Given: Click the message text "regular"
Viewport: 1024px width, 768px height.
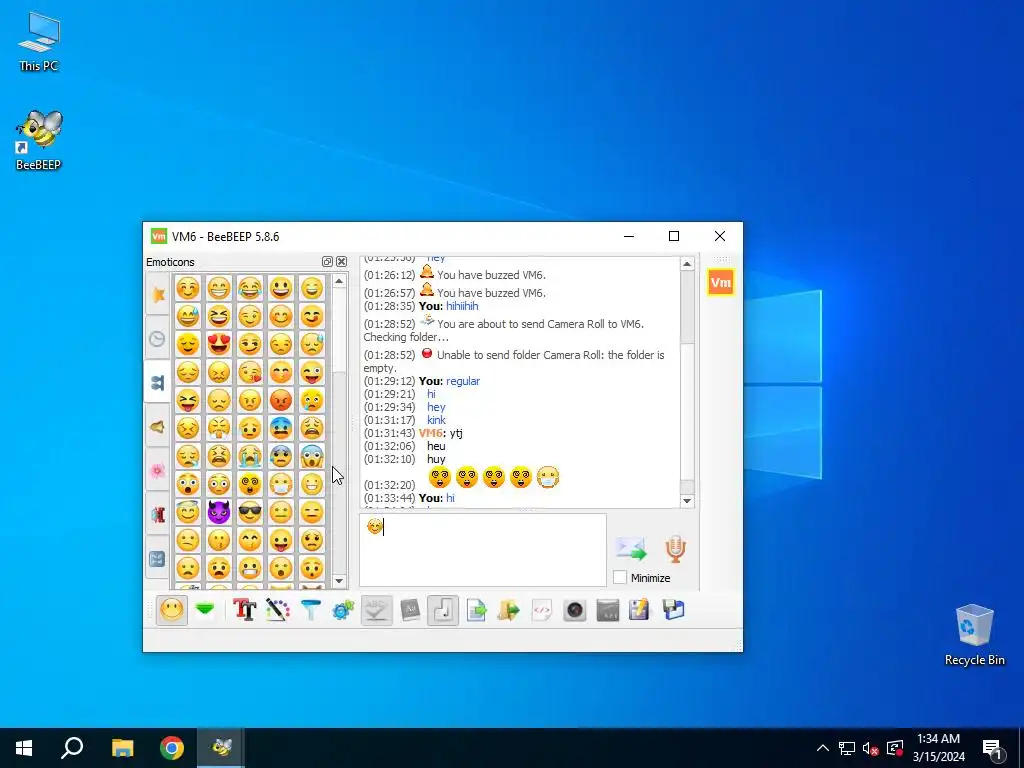Looking at the screenshot, I should [x=463, y=381].
